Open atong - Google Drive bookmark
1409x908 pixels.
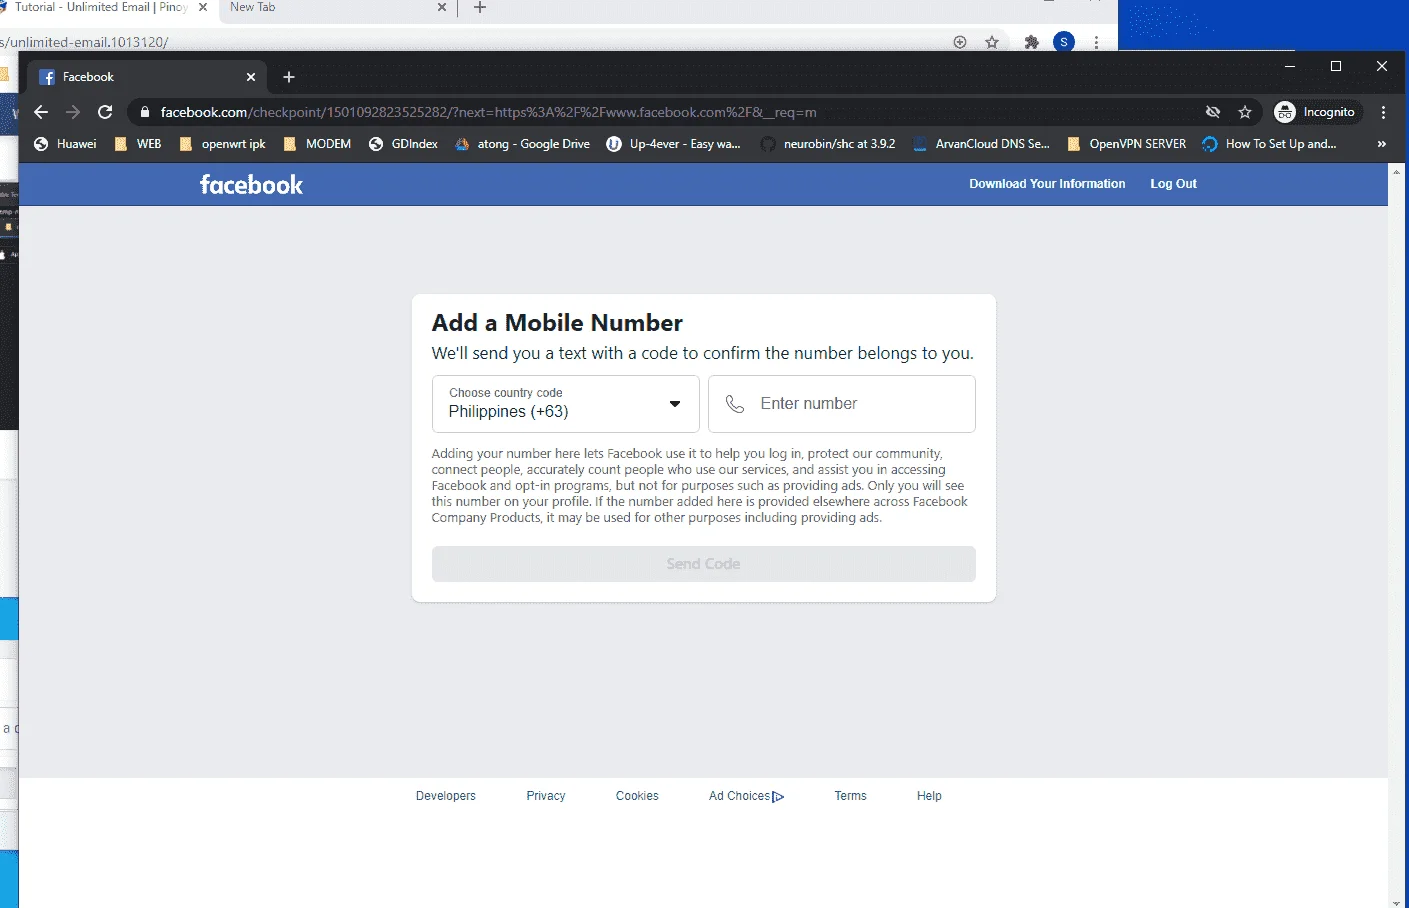(x=522, y=144)
